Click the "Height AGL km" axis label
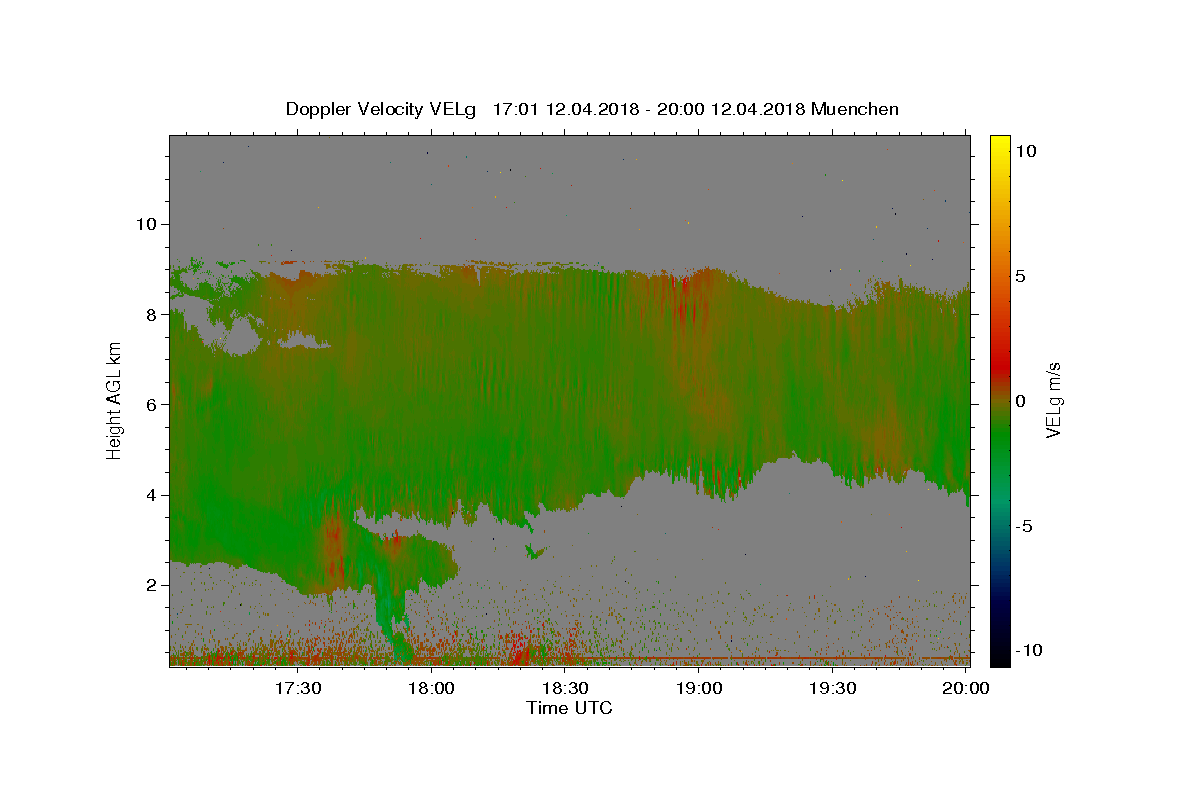The width and height of the screenshot is (1200, 800). 114,400
